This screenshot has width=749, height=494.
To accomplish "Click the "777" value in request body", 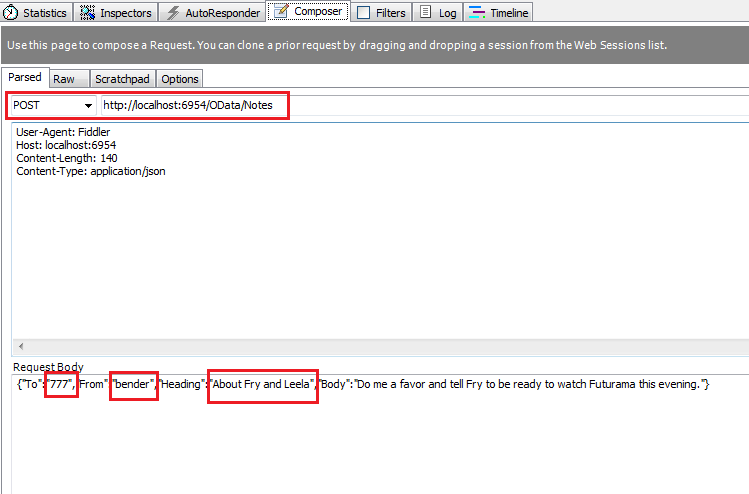I will (60, 384).
